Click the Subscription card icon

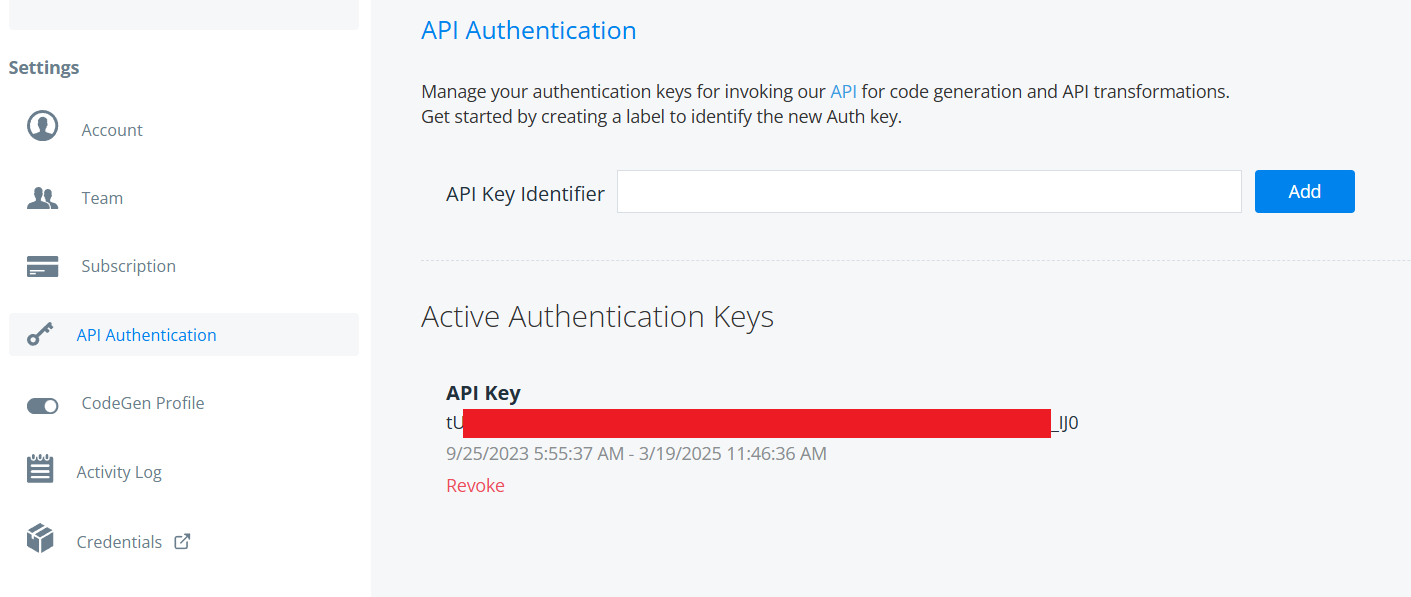pyautogui.click(x=42, y=266)
